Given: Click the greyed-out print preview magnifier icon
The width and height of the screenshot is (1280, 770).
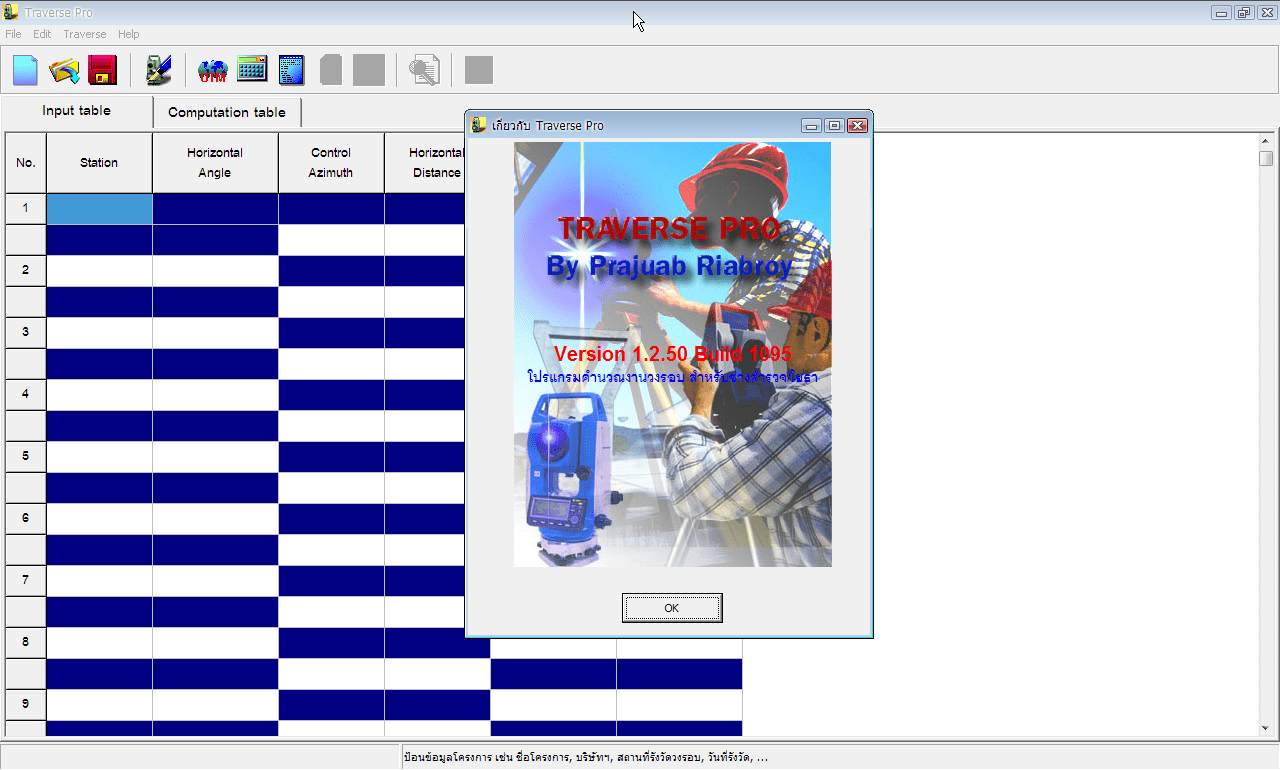Looking at the screenshot, I should point(424,70).
